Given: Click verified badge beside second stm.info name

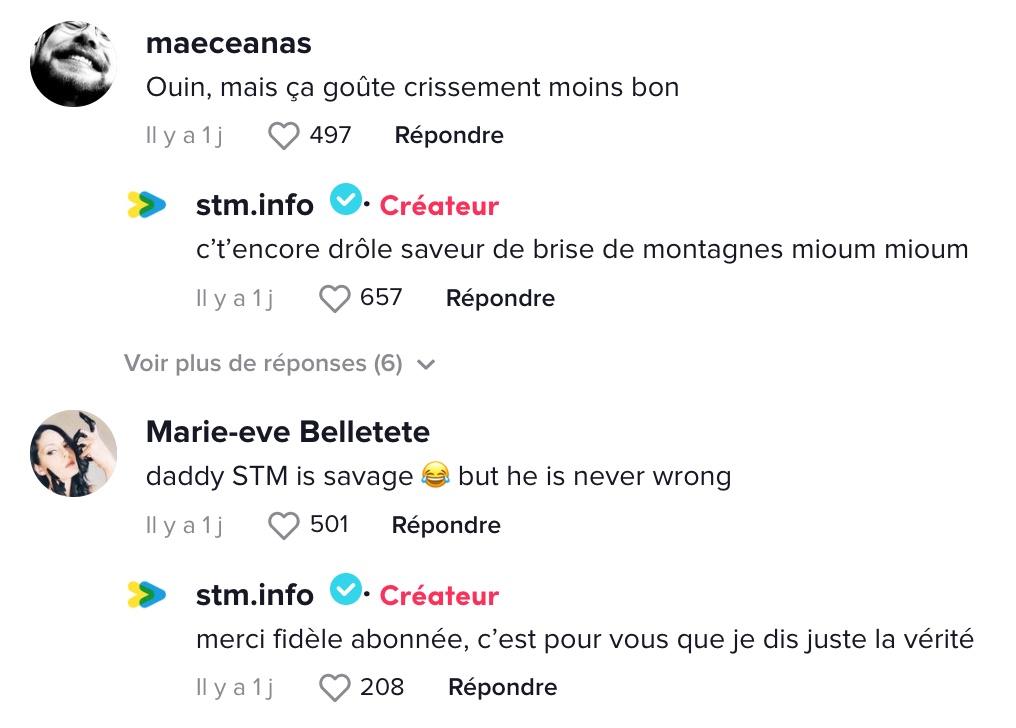Looking at the screenshot, I should point(345,589).
